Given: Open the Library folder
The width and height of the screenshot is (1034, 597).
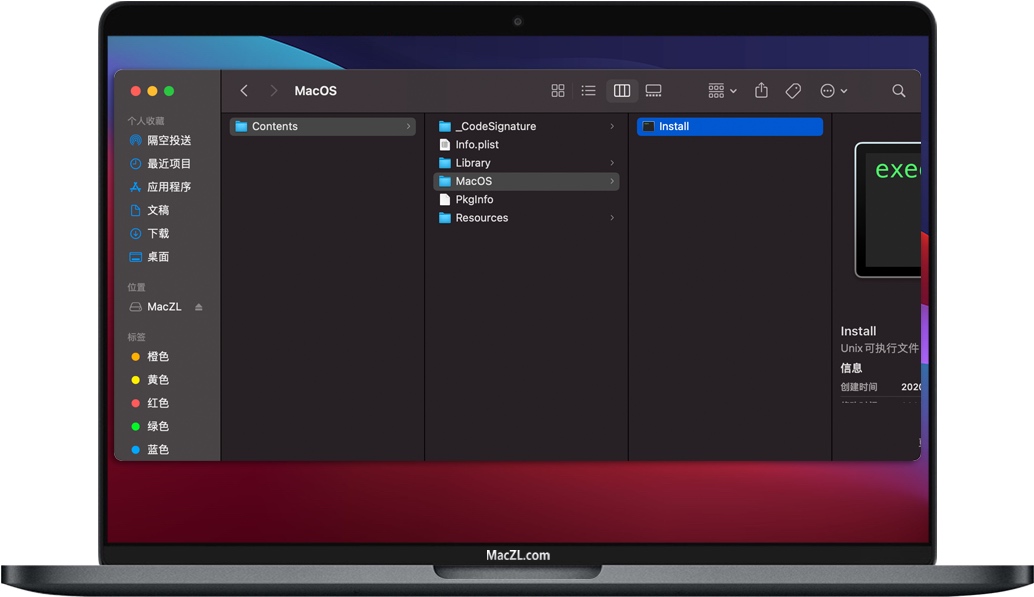Looking at the screenshot, I should coord(472,163).
